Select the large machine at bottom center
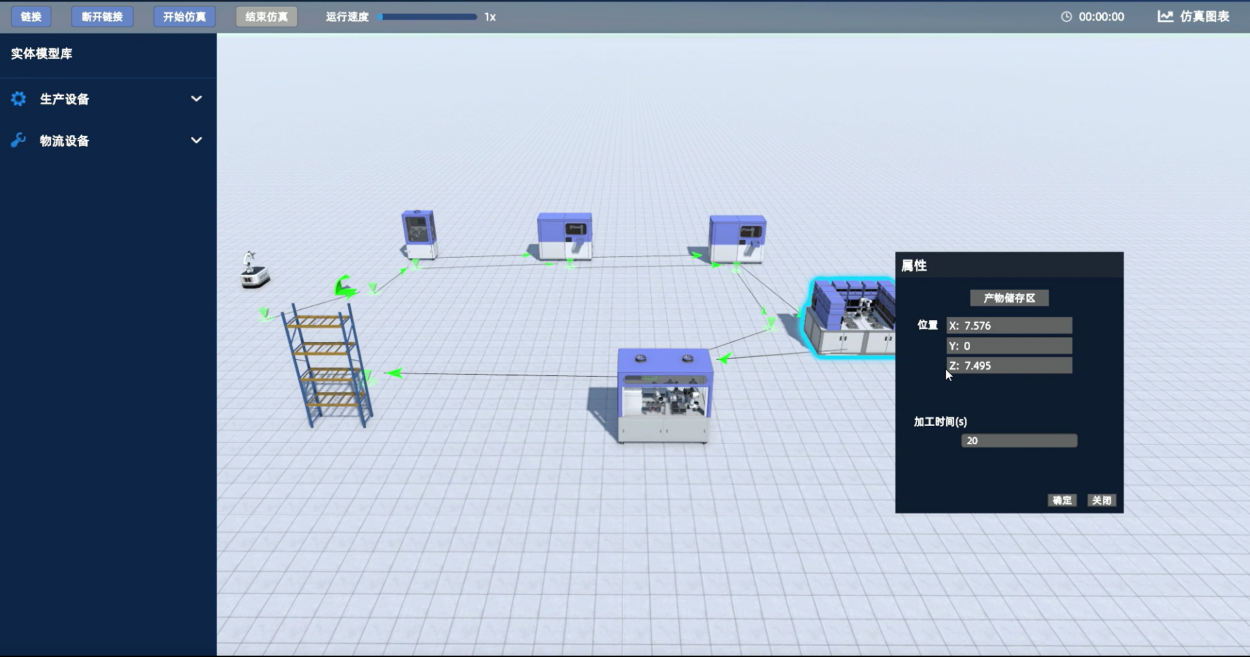 [x=664, y=395]
